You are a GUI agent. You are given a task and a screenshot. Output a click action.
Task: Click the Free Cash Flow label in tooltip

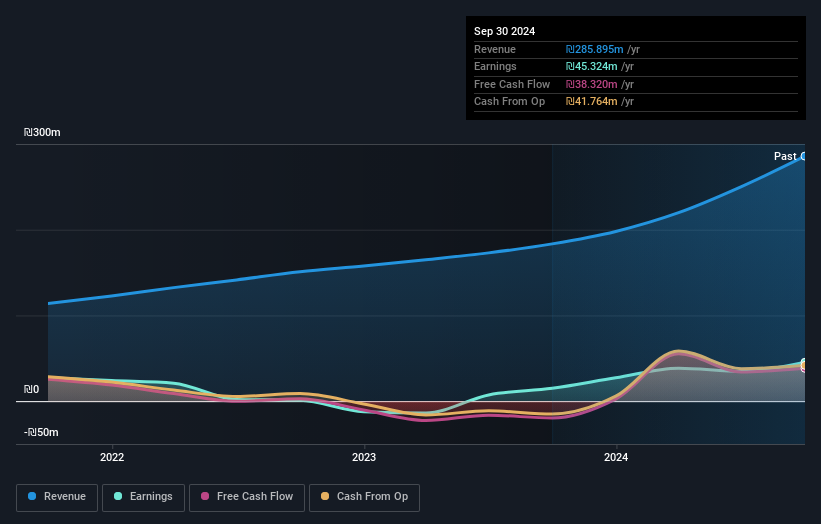coord(512,84)
